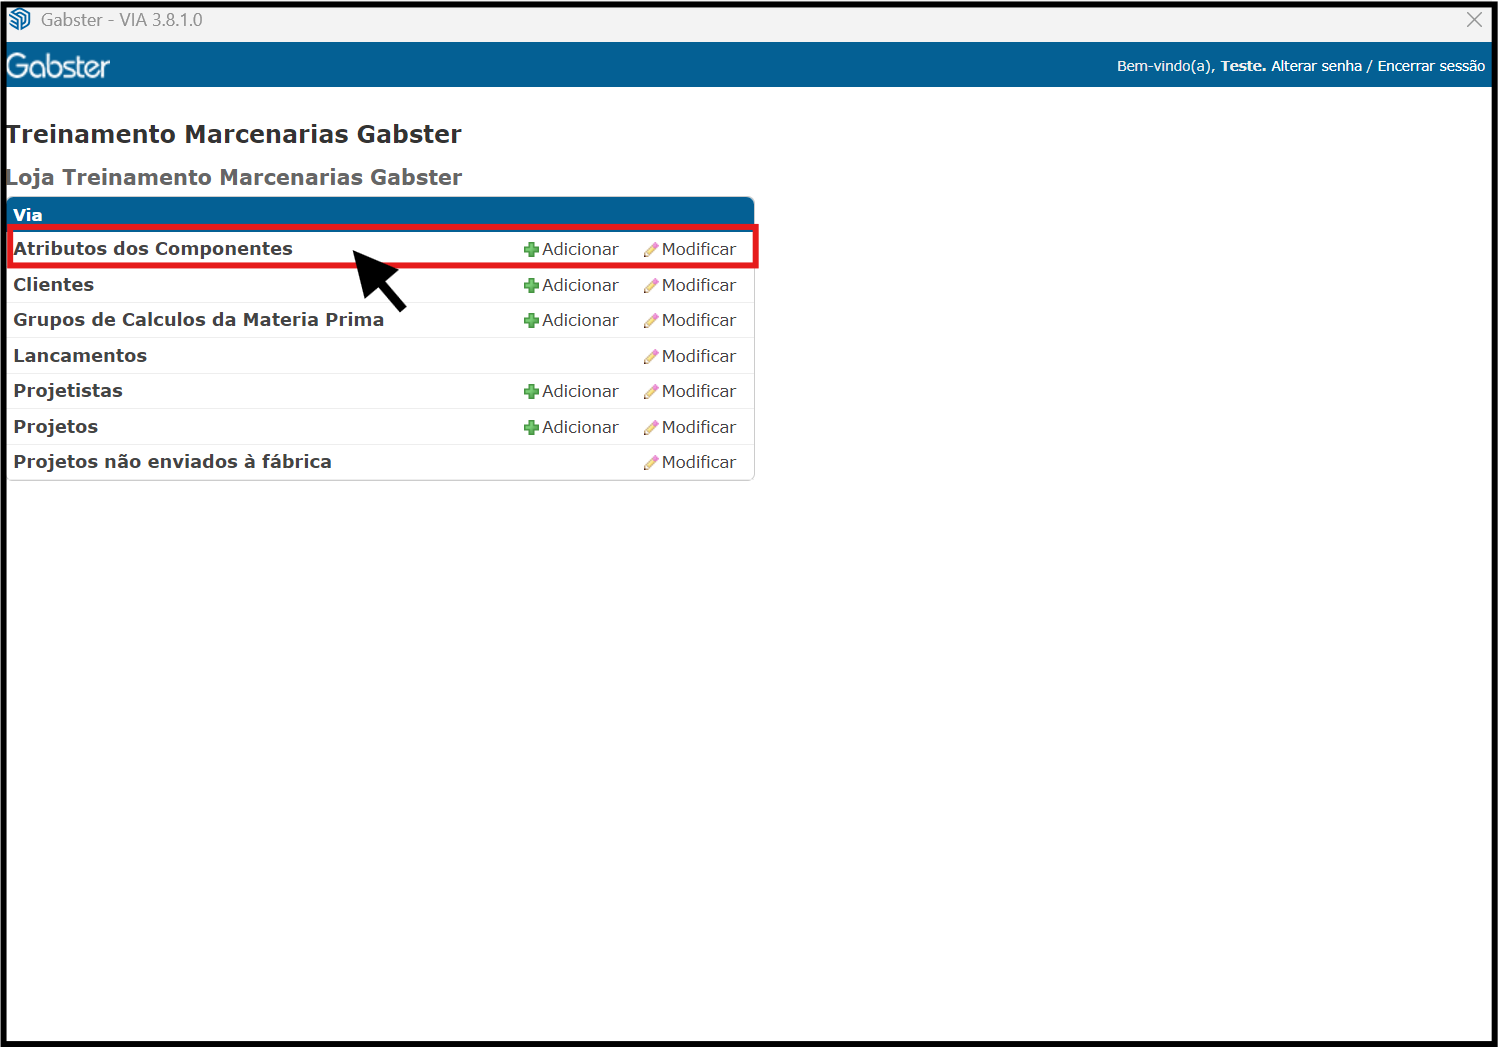The height and width of the screenshot is (1047, 1499).
Task: Click Adicionar text in the Clientes row
Action: [x=580, y=285]
